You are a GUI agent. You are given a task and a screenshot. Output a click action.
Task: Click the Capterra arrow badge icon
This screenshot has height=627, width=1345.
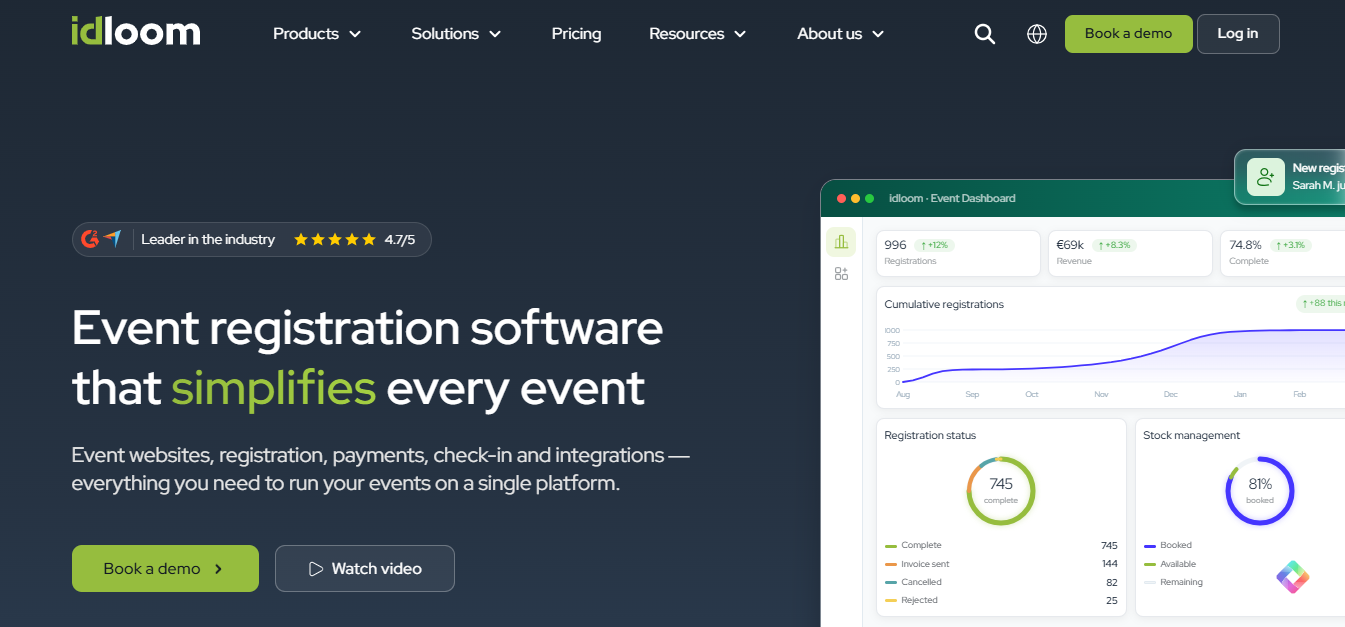112,239
